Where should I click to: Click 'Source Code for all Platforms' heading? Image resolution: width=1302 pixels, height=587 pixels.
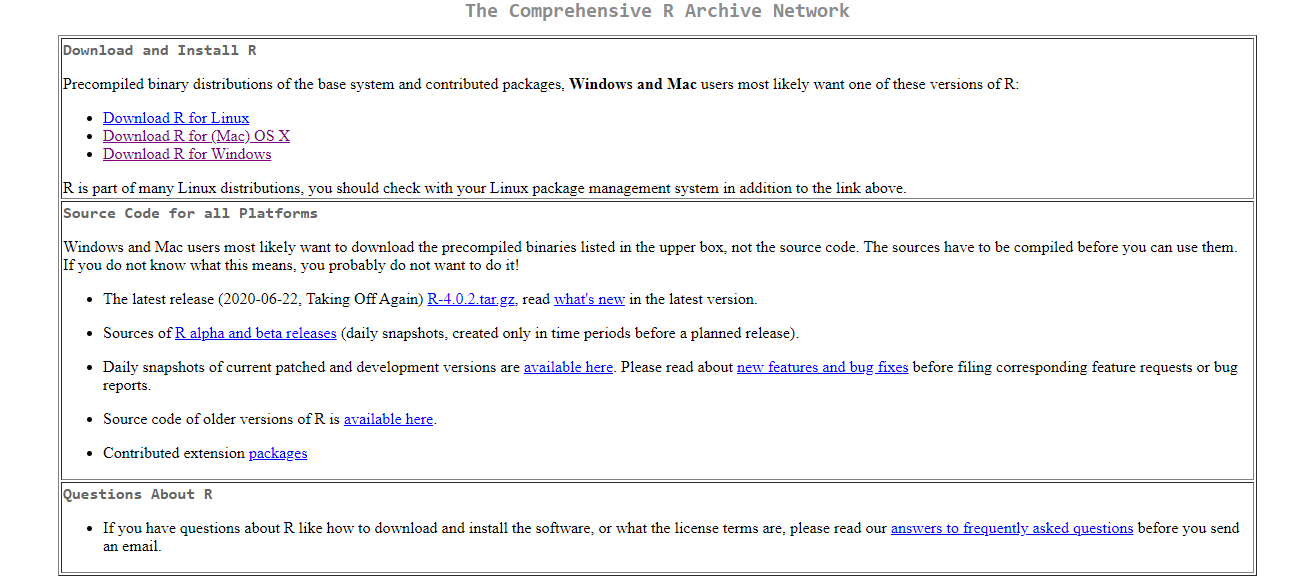190,213
